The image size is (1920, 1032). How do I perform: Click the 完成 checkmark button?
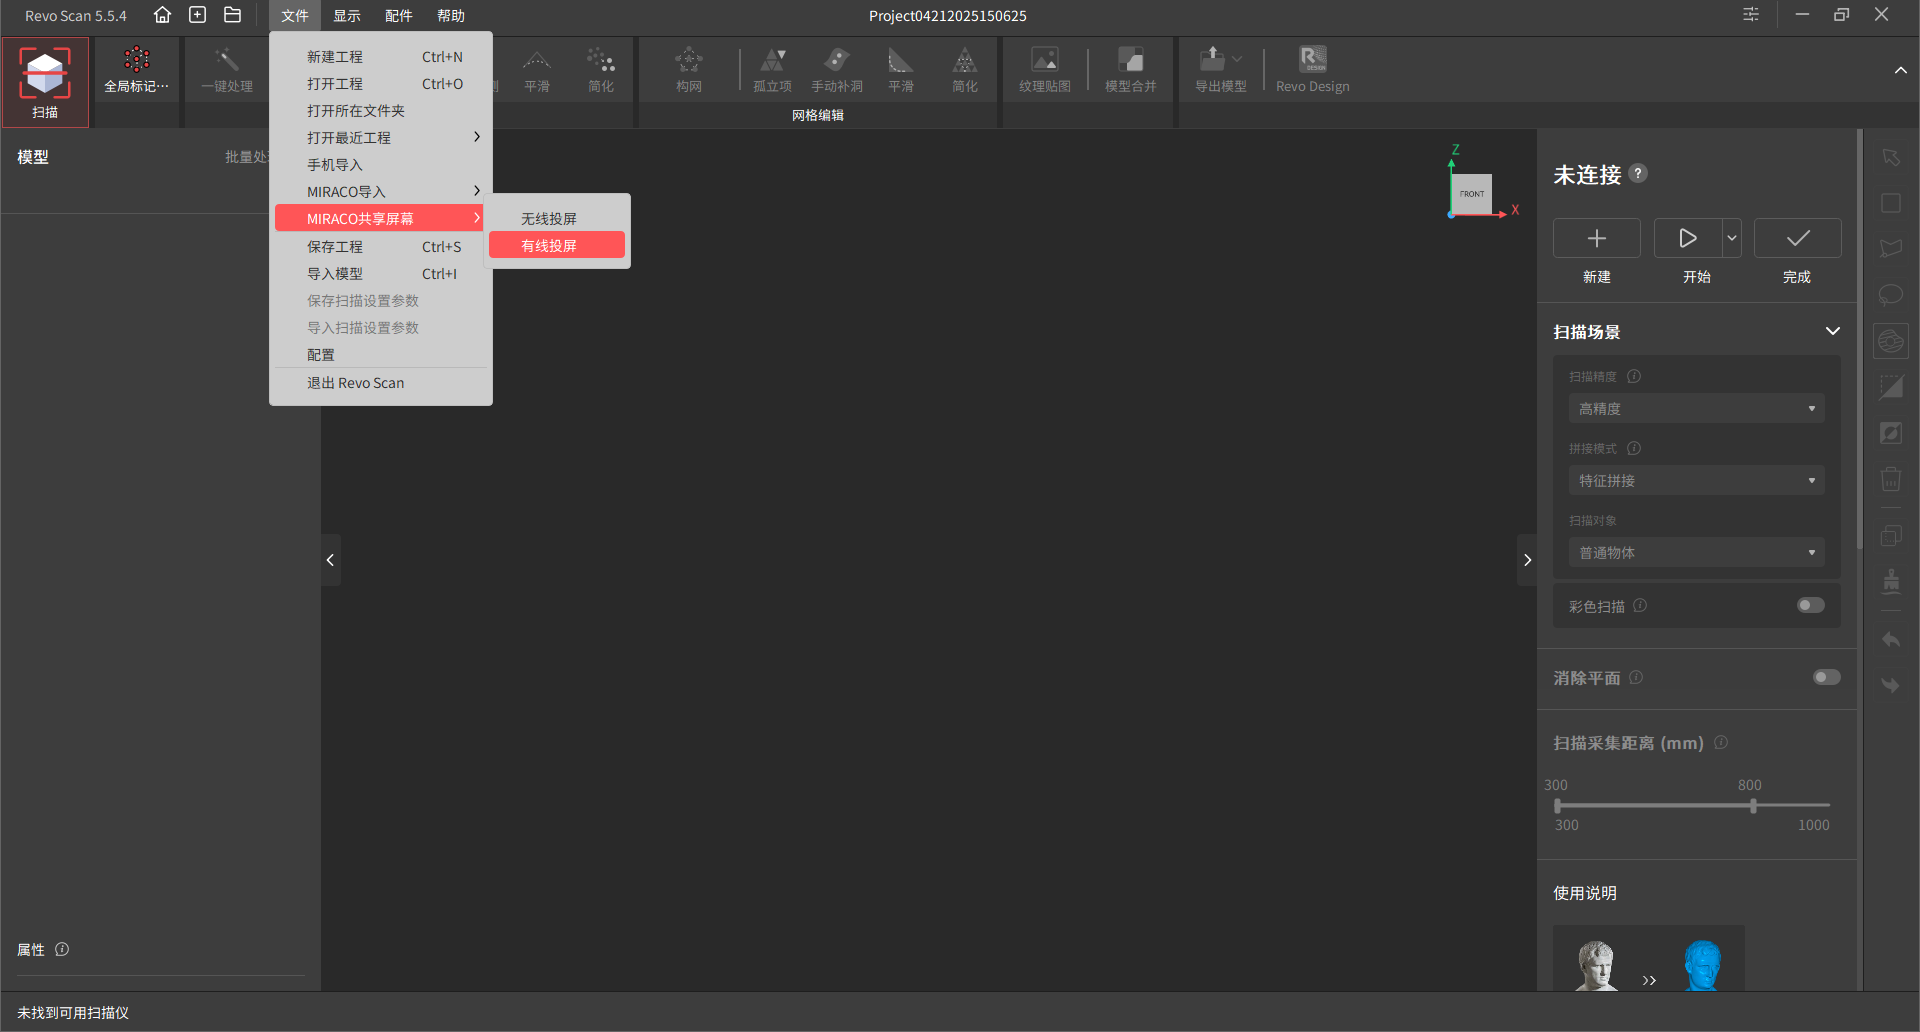click(1798, 238)
